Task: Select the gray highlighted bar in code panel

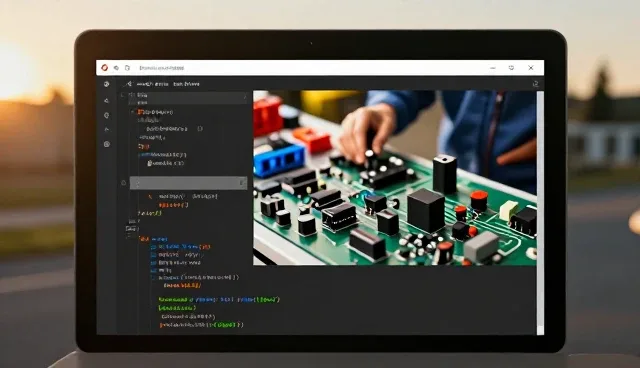Action: coord(188,183)
